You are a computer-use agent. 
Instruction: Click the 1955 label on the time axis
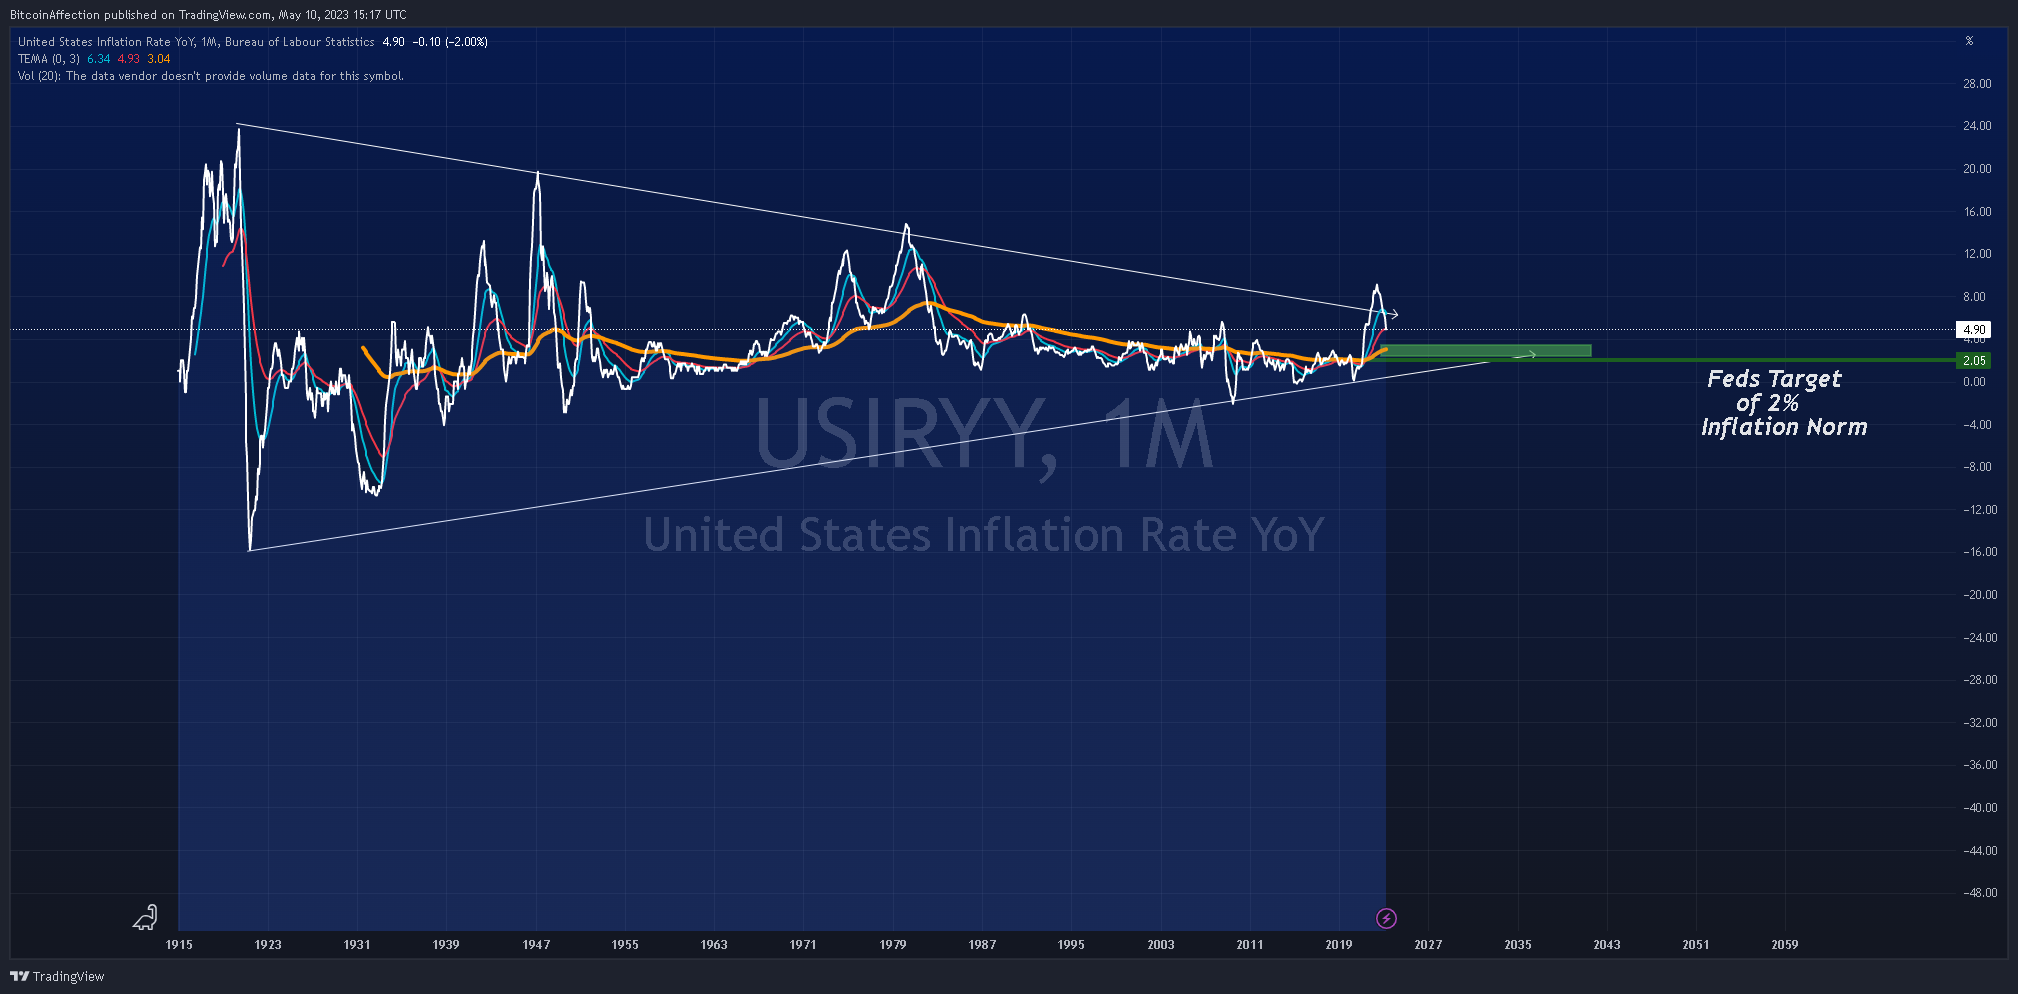coord(625,944)
